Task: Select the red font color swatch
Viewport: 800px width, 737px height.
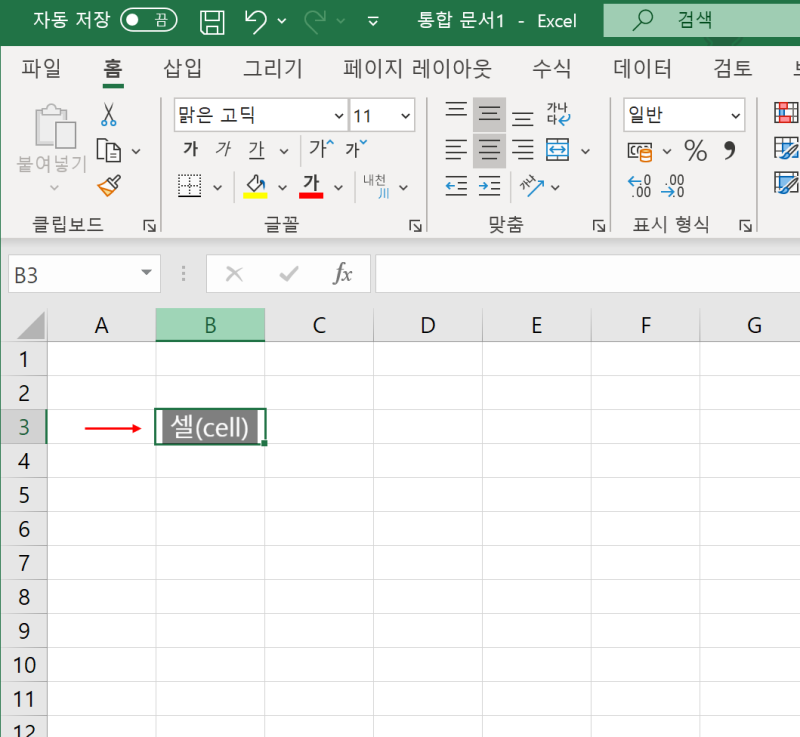Action: (x=313, y=196)
